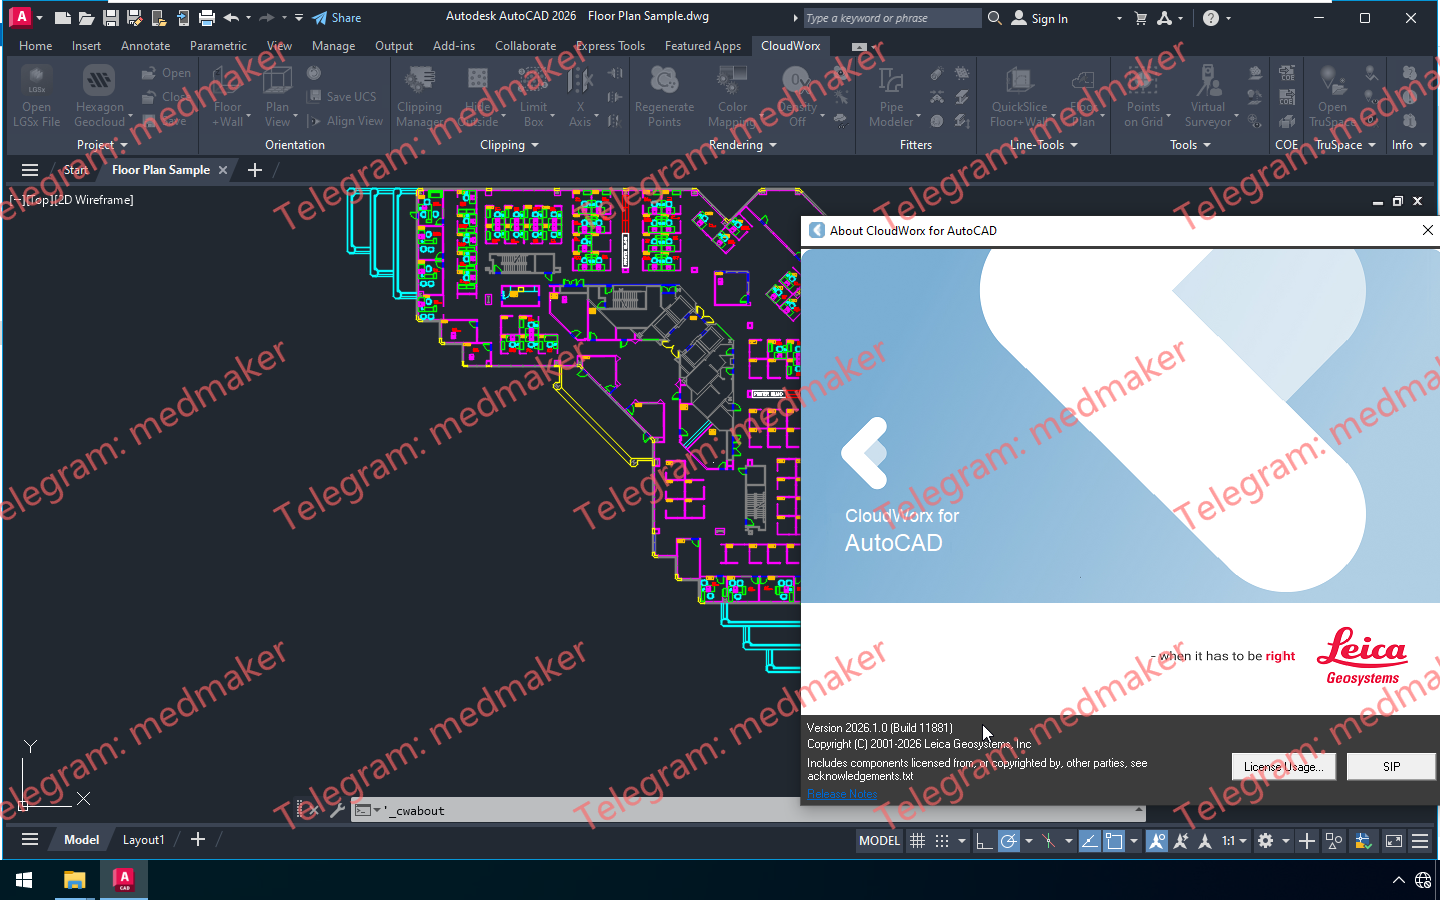Open Windows Start menu
This screenshot has height=900, width=1440.
coord(24,880)
